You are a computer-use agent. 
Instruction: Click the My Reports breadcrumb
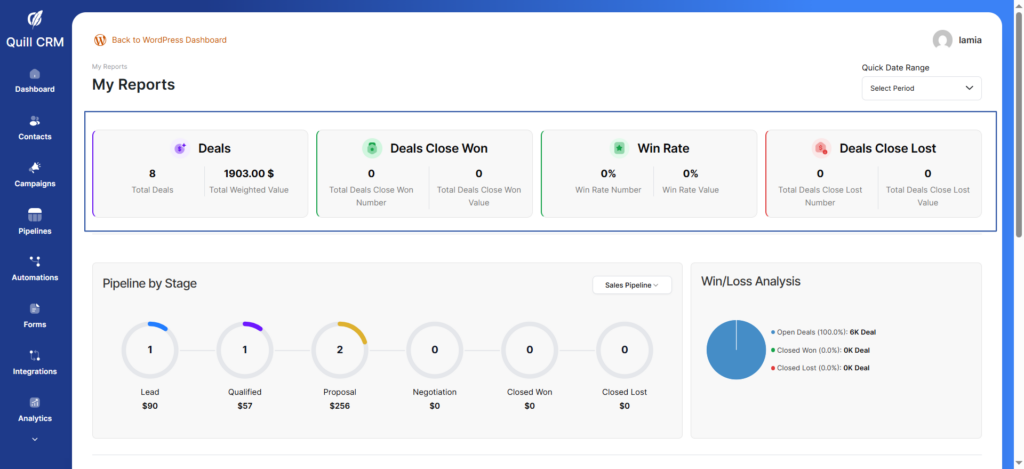tap(109, 67)
